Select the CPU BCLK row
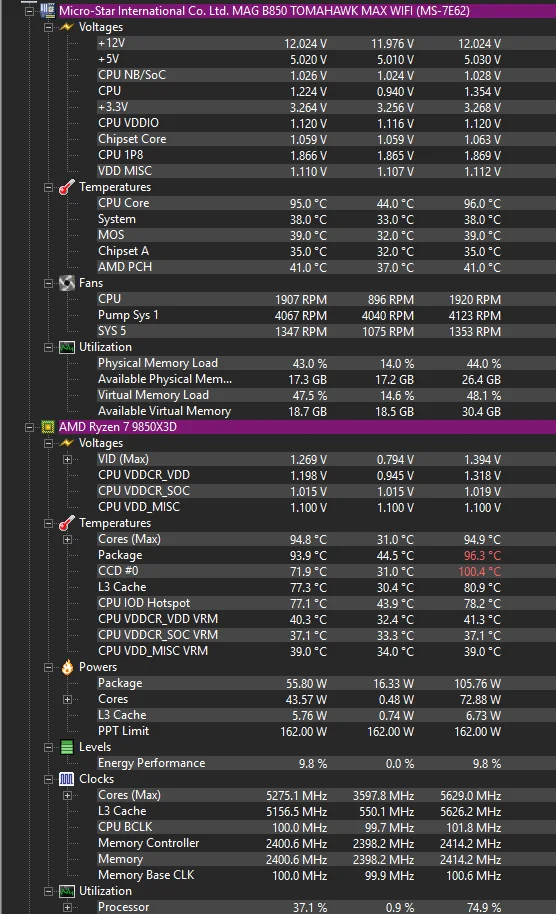 click(326, 827)
